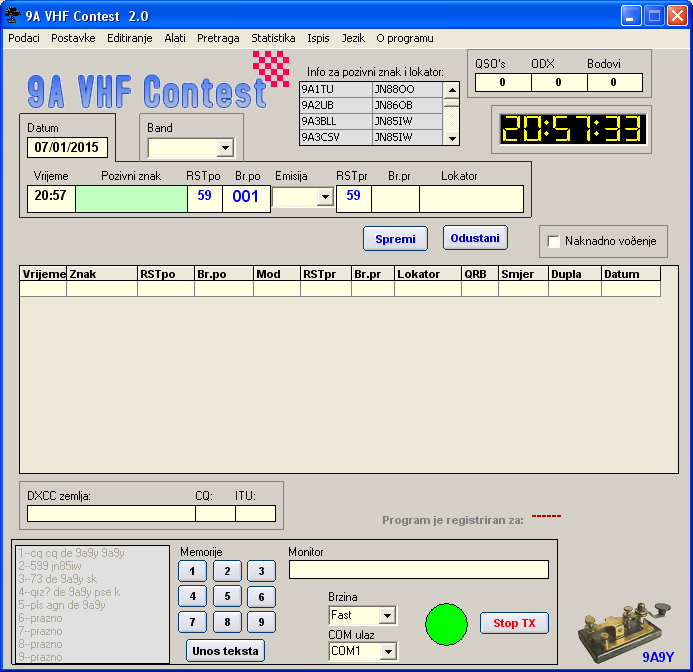Click the Lokator input field
The width and height of the screenshot is (693, 672).
tap(472, 199)
